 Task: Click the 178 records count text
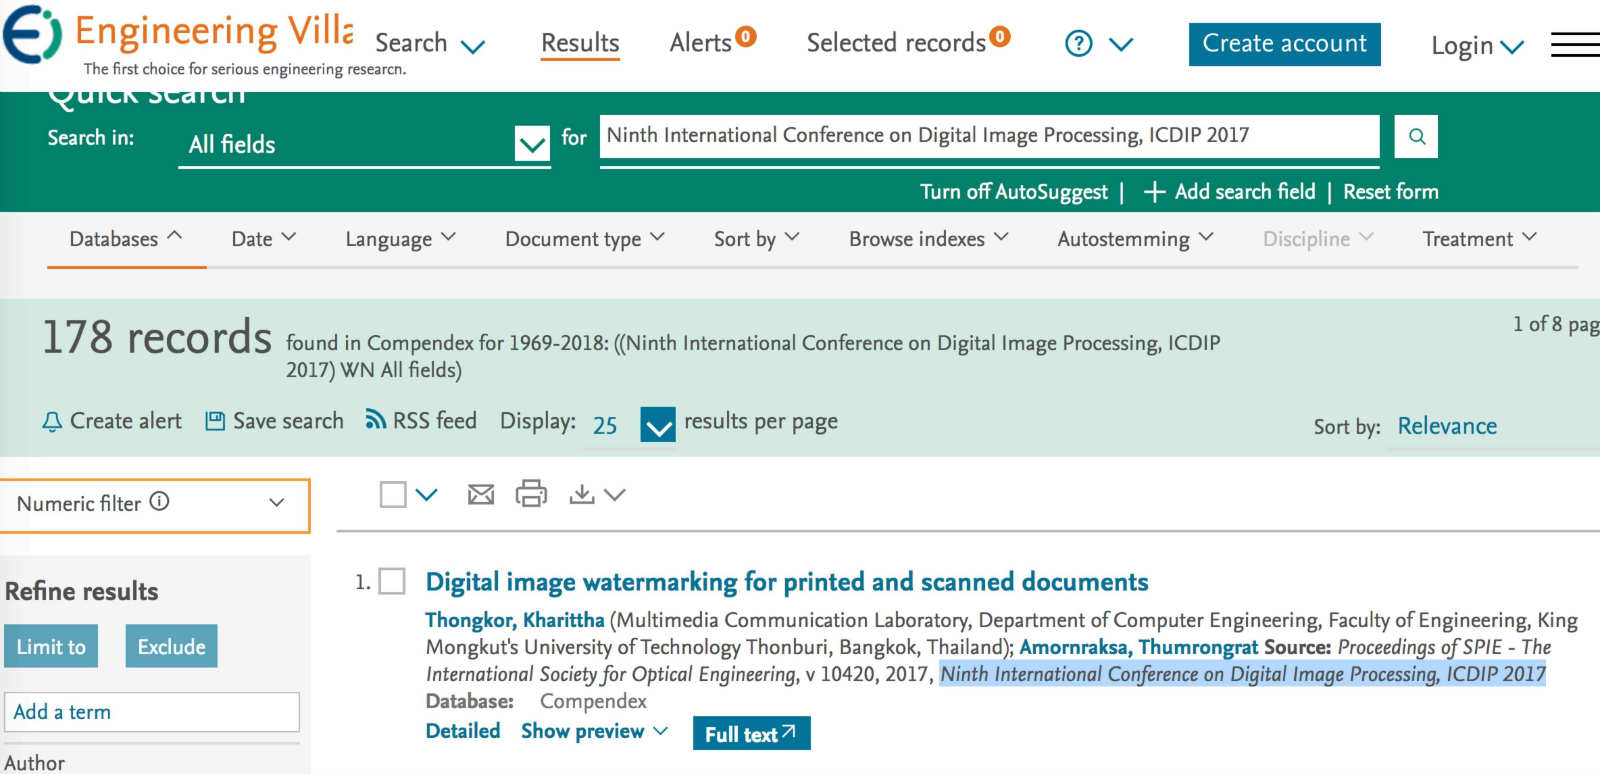click(157, 337)
